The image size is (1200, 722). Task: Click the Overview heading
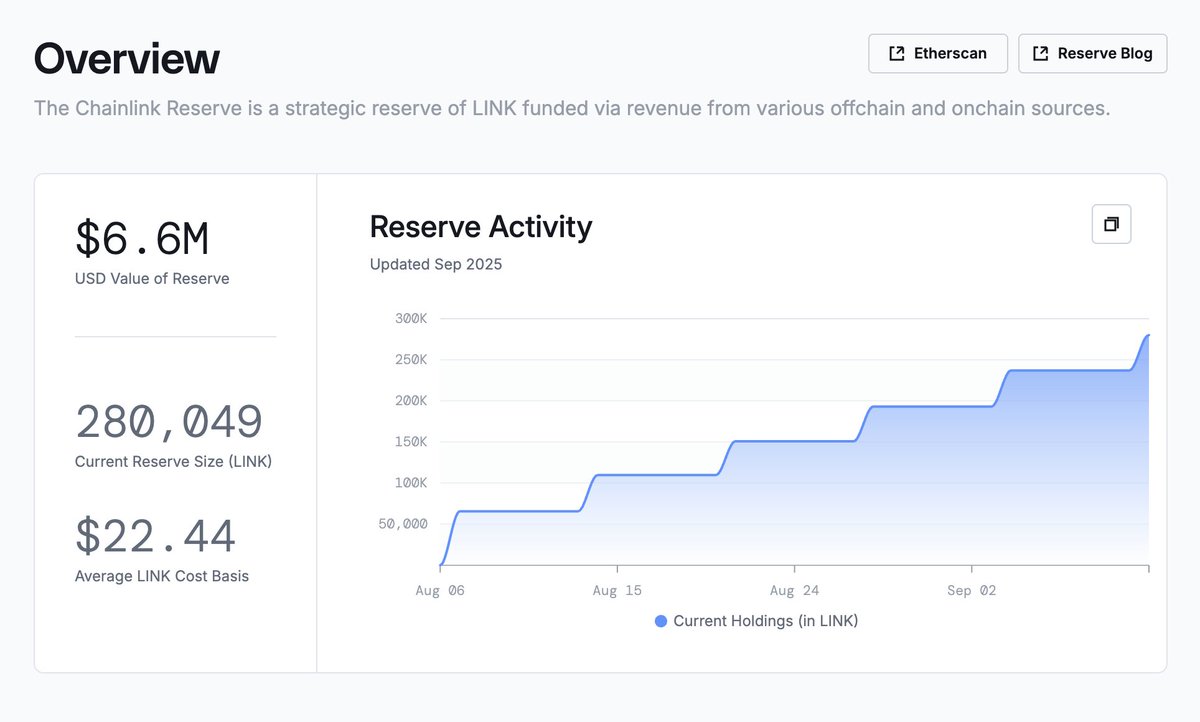tap(127, 58)
